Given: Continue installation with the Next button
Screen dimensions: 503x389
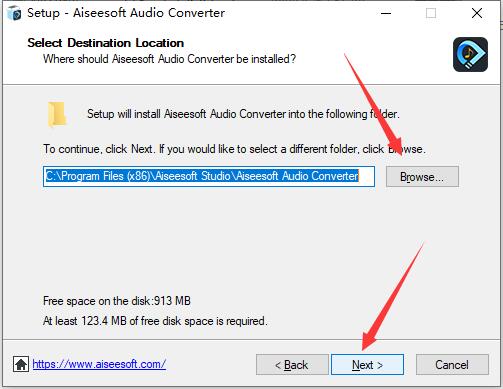Looking at the screenshot, I should (x=367, y=365).
